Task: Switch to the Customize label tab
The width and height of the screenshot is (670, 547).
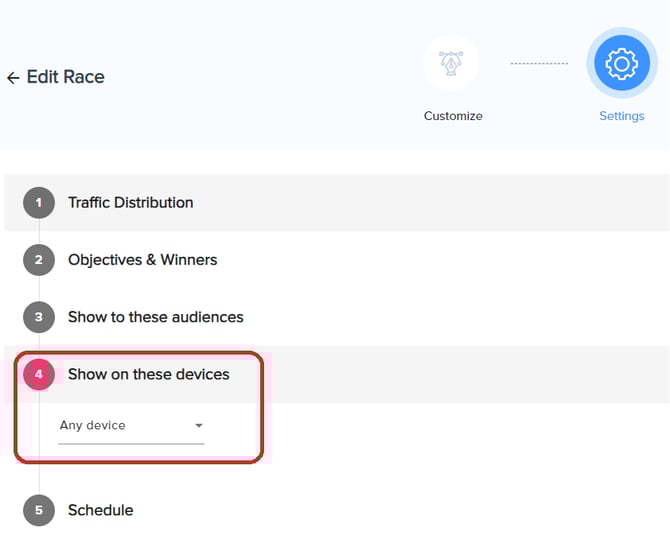Action: point(453,116)
